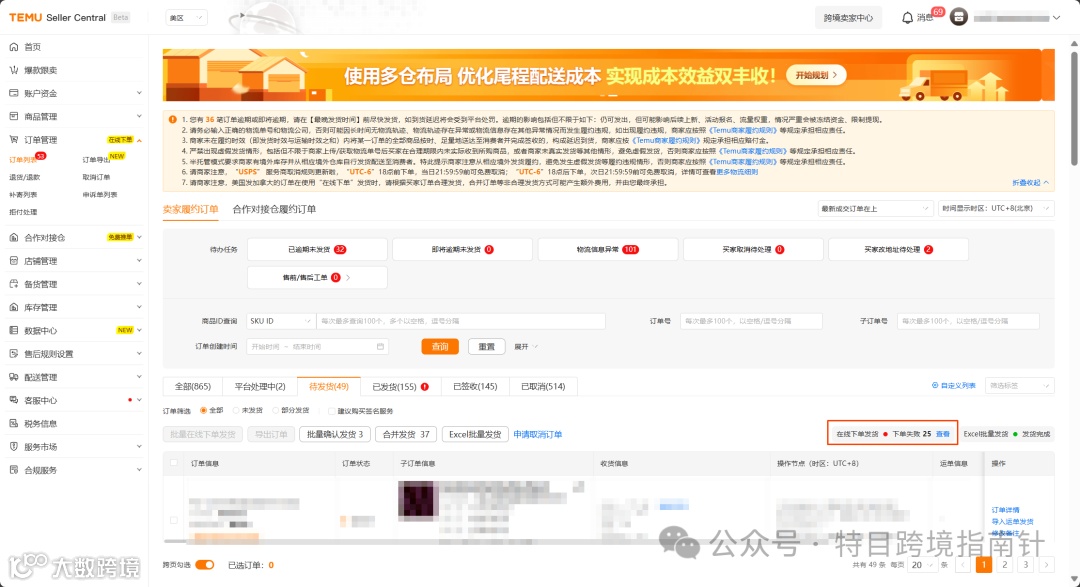Click the 订单管理 cart icon
The image size is (1080, 587).
coord(14,140)
